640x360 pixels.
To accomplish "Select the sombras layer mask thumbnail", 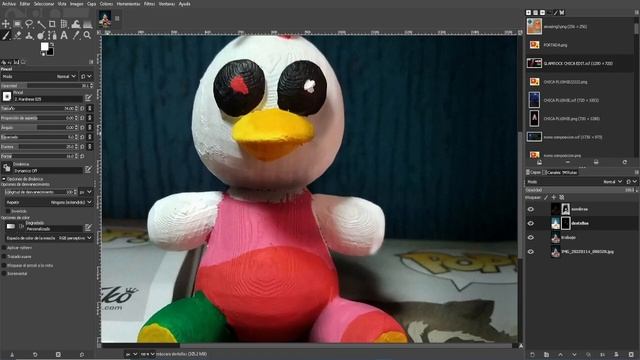I will 566,209.
